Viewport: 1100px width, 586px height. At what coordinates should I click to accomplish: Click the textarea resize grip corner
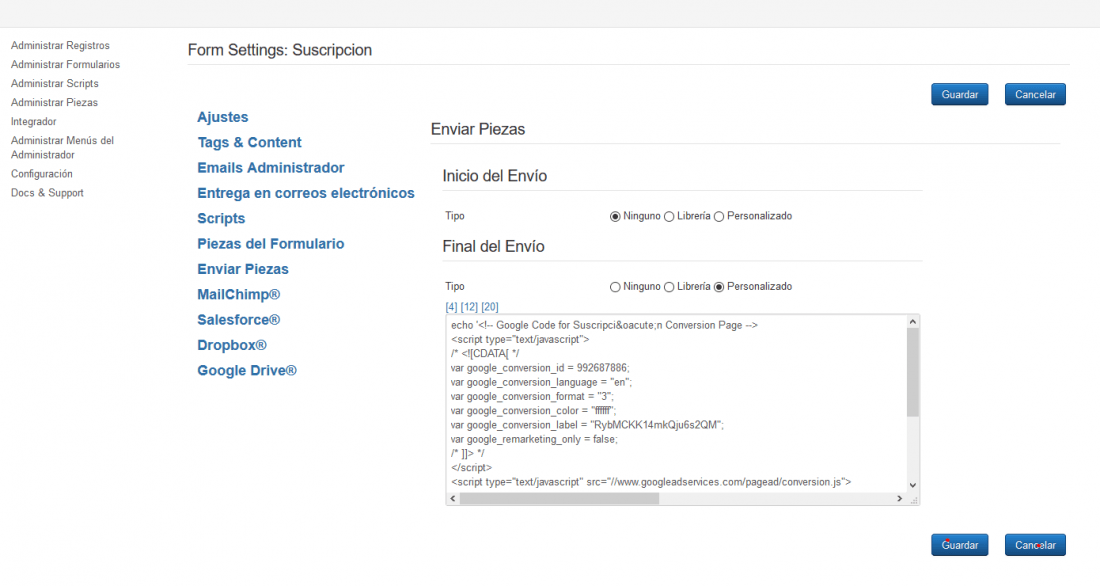[913, 499]
